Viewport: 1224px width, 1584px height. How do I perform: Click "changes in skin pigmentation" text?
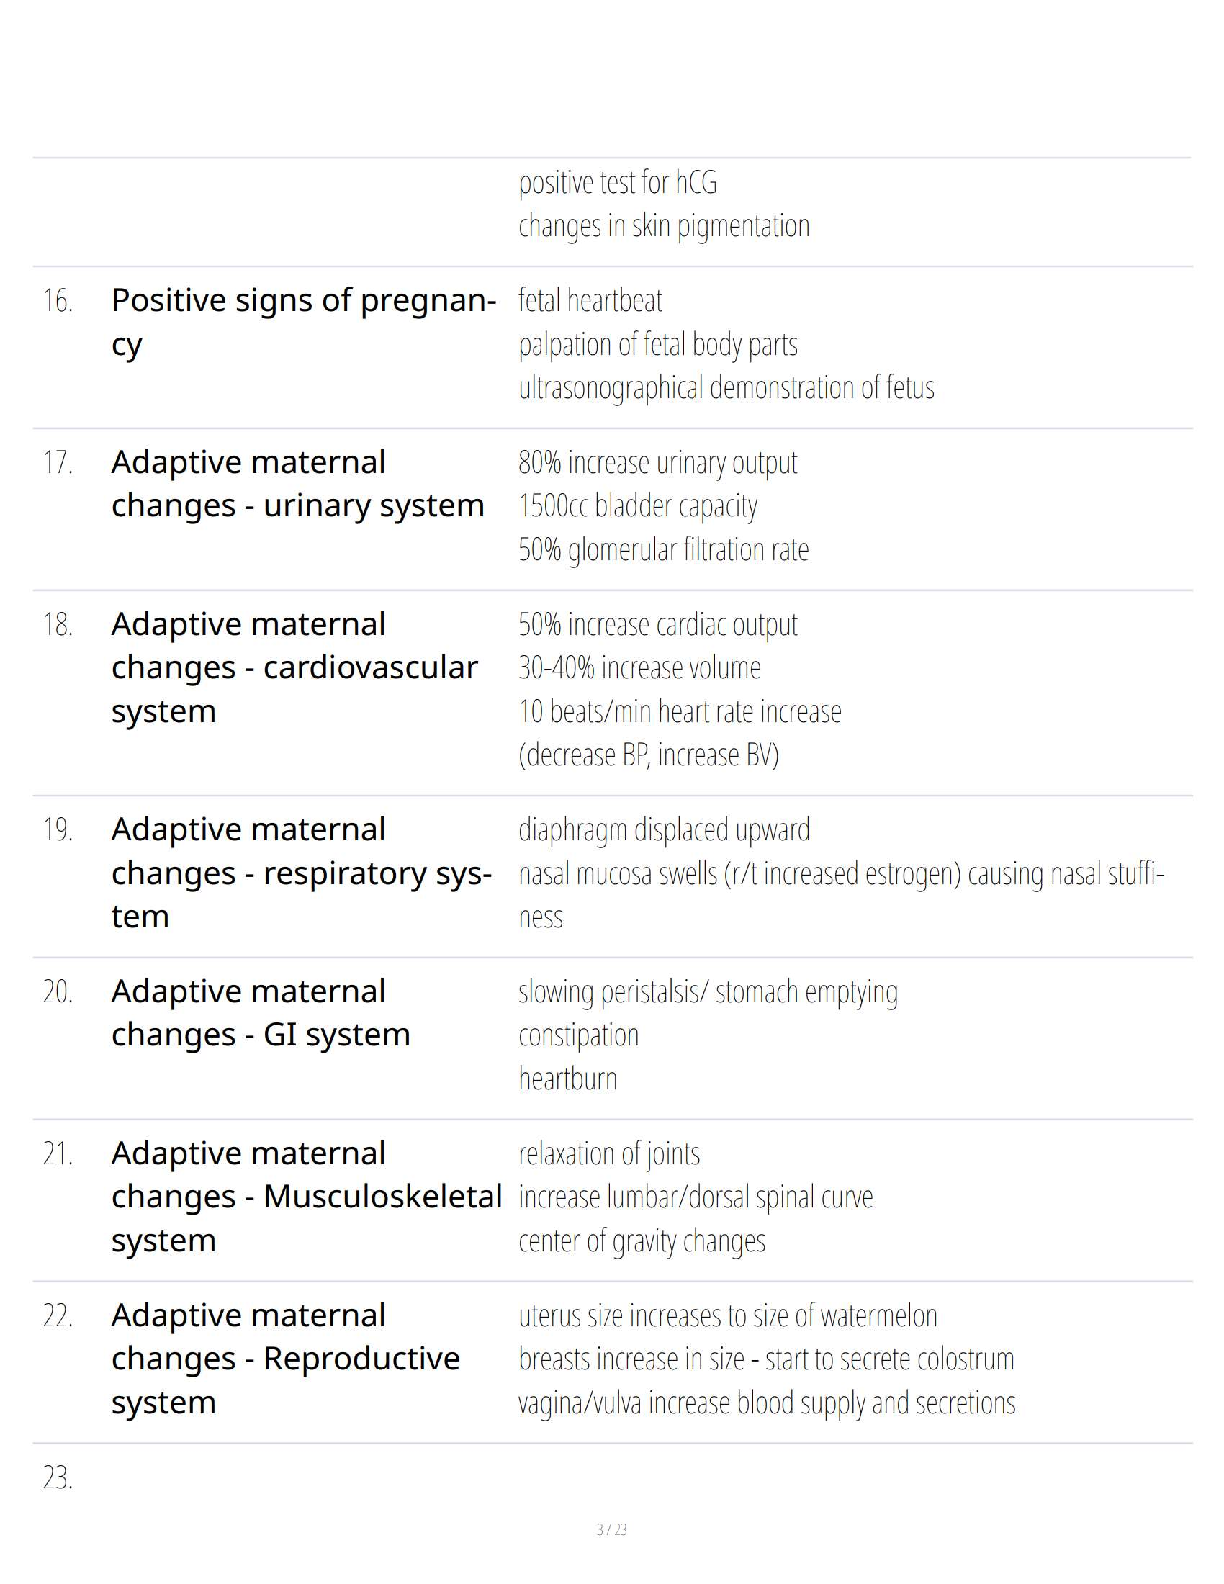coord(664,226)
